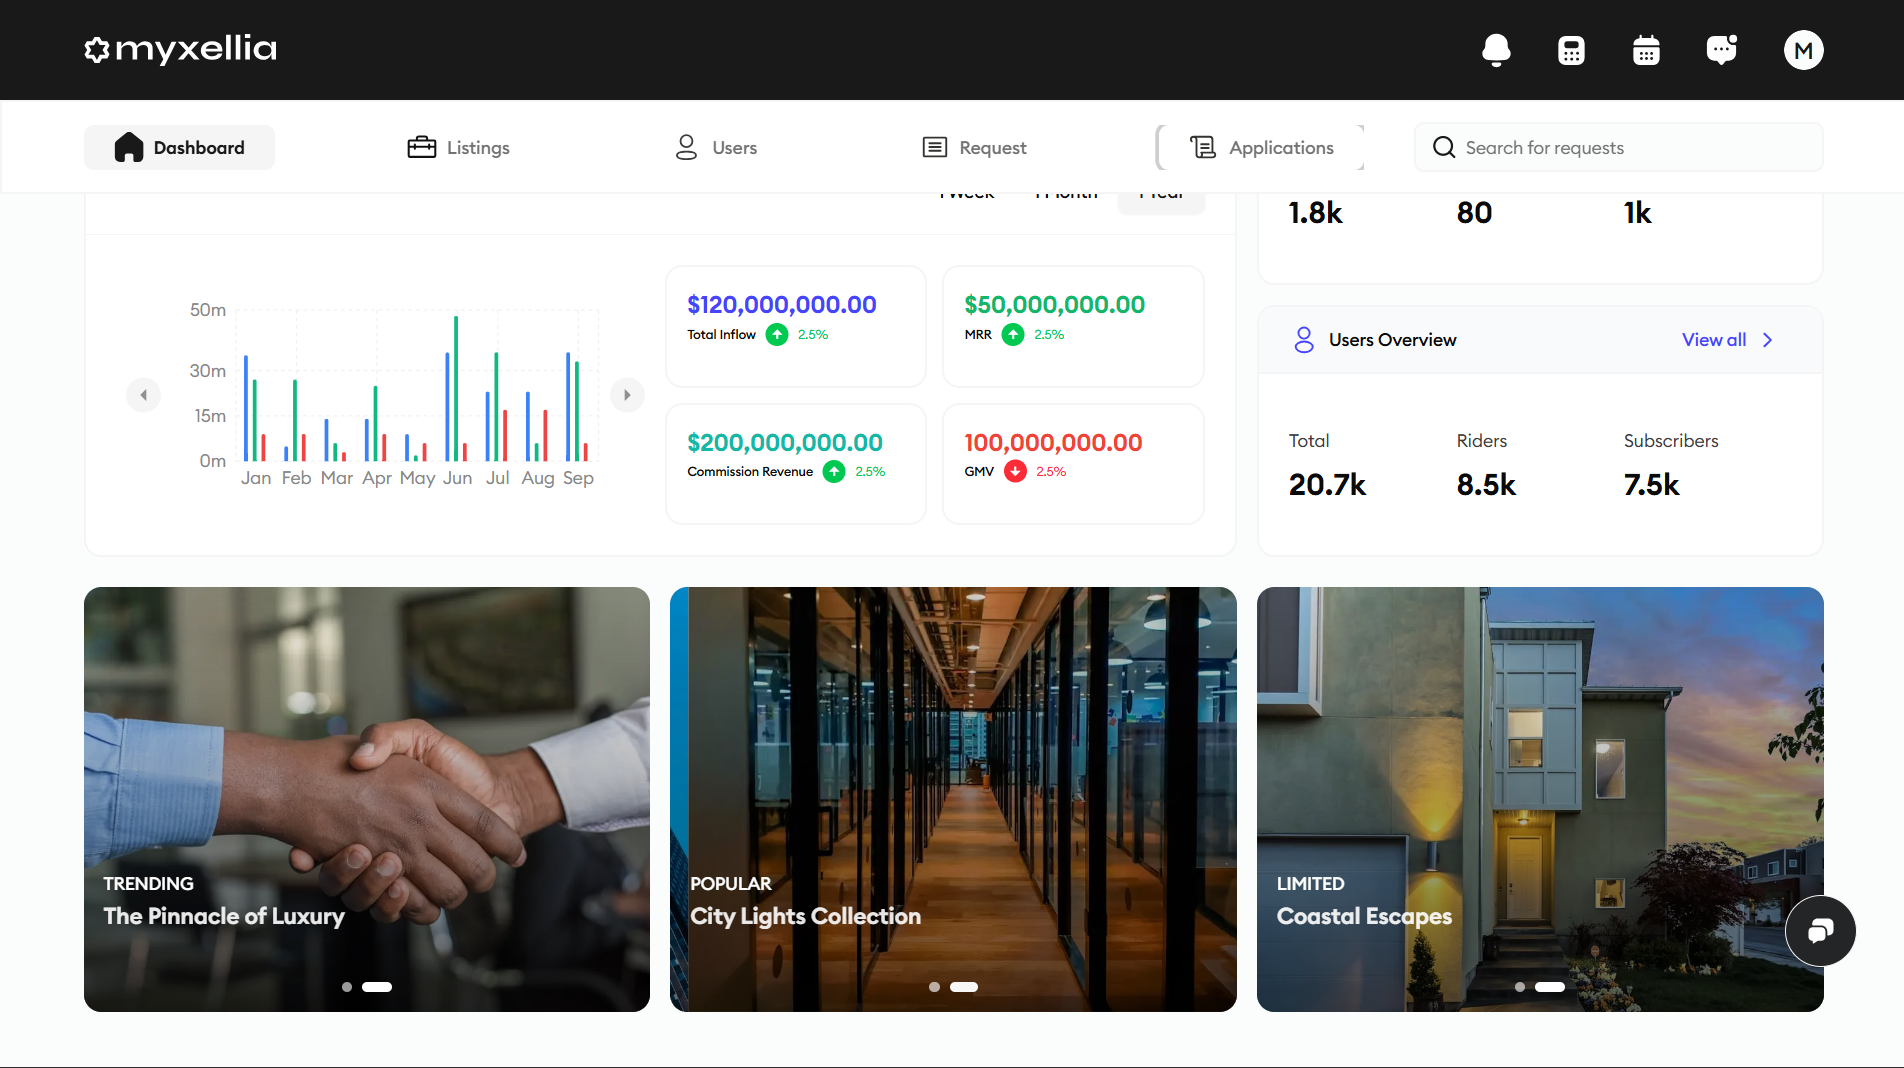Click the 80 statistic

[1474, 213]
